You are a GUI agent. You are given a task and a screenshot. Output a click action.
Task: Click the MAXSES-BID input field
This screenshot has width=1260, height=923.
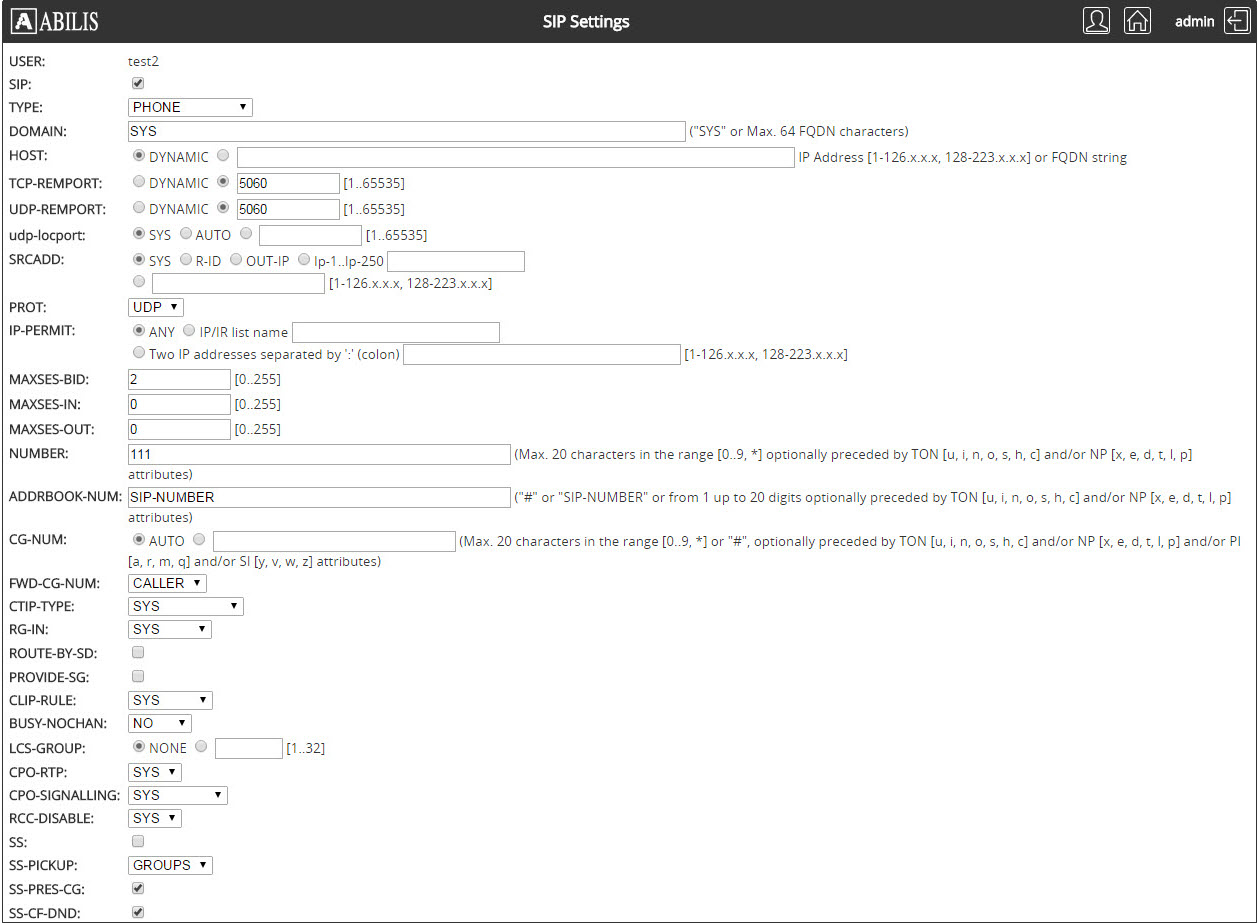(179, 379)
